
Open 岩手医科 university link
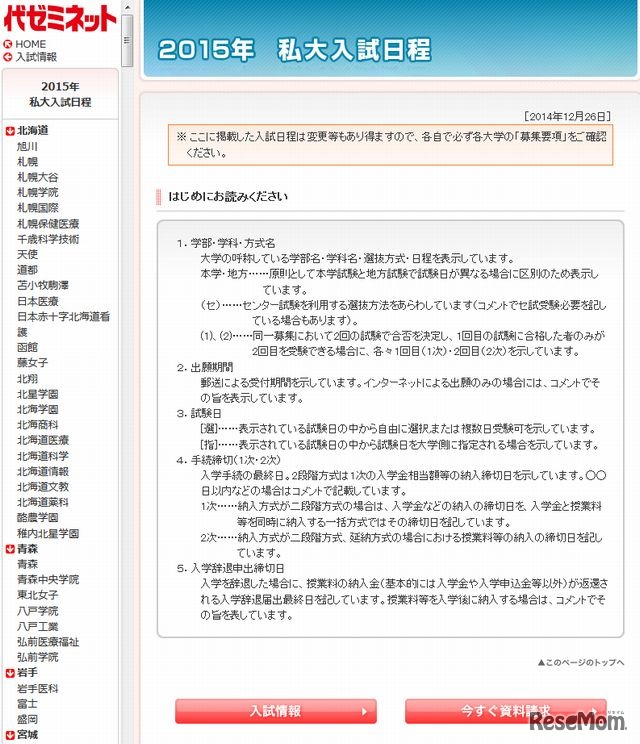tap(38, 688)
